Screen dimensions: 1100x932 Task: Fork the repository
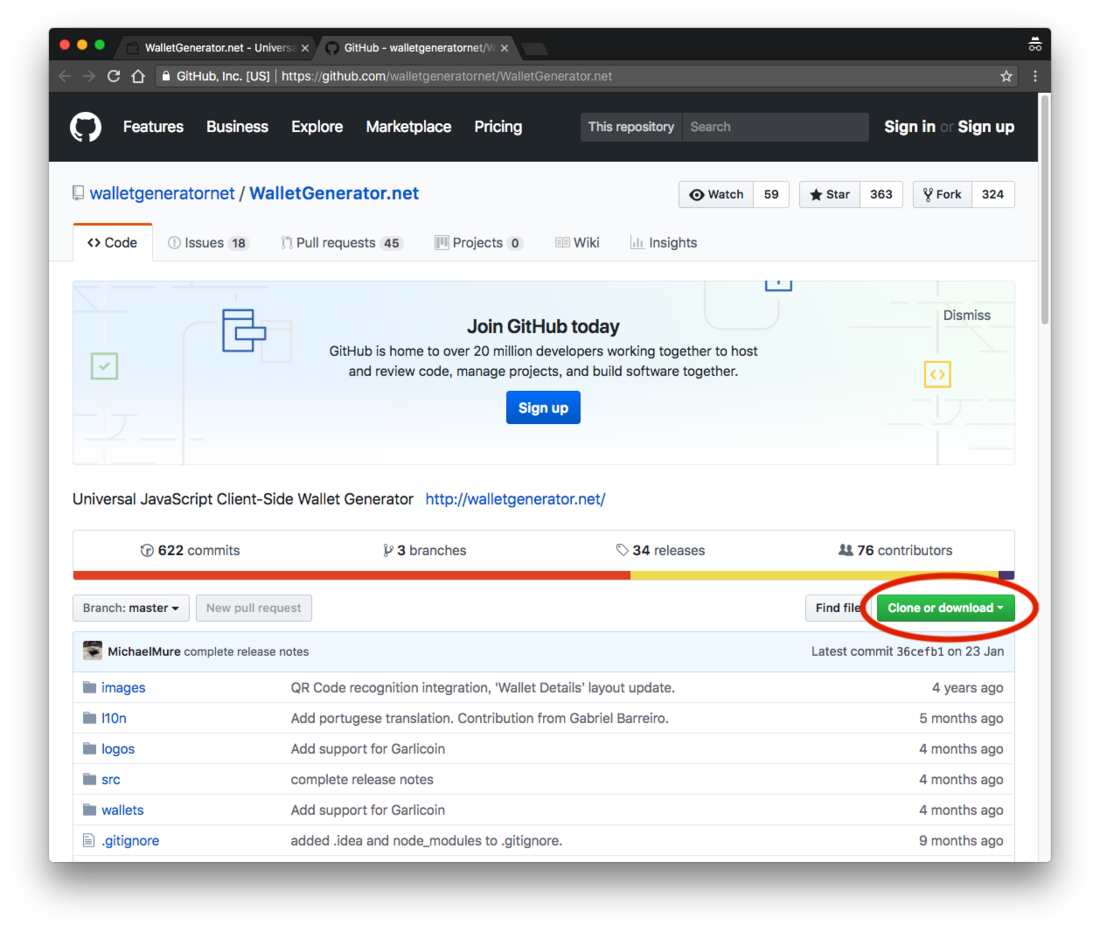(942, 194)
